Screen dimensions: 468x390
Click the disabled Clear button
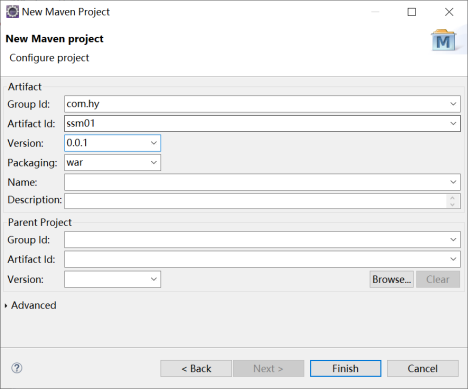[438, 279]
